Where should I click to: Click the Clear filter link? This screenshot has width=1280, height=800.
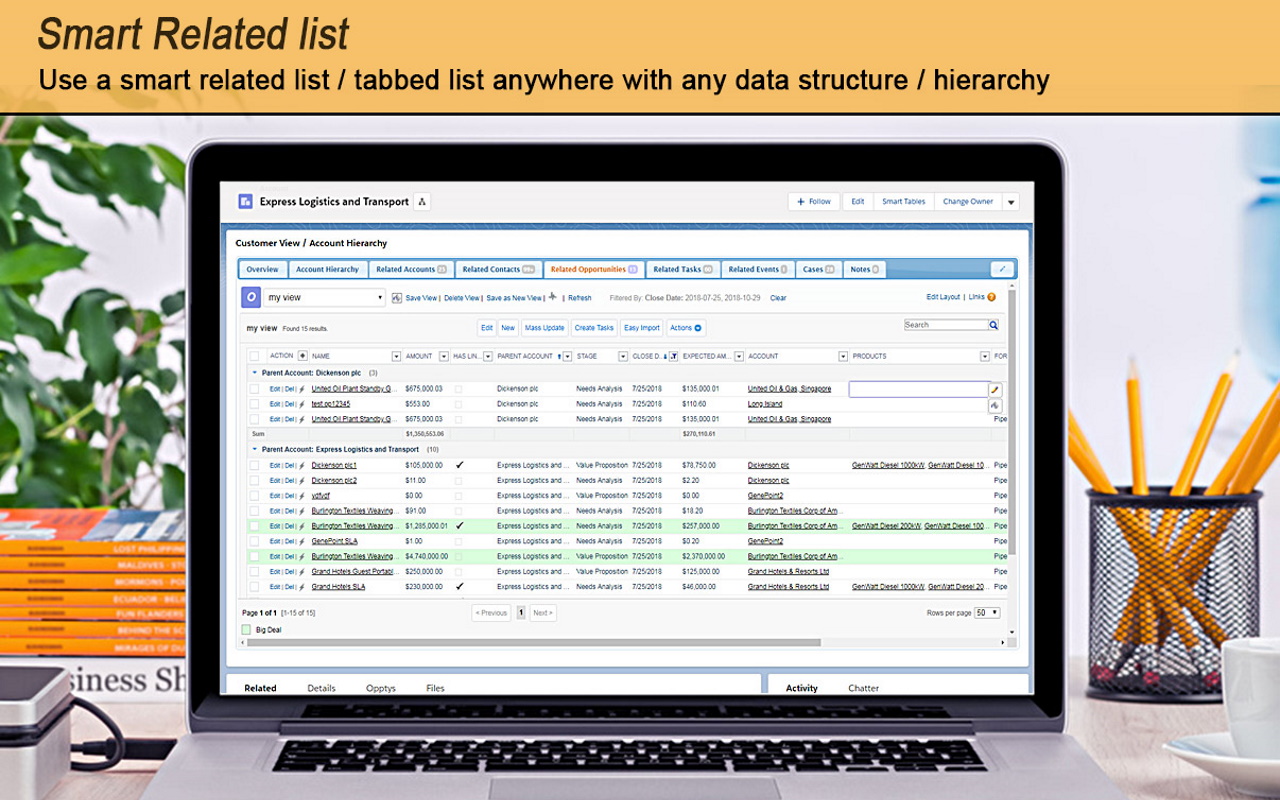pos(778,298)
